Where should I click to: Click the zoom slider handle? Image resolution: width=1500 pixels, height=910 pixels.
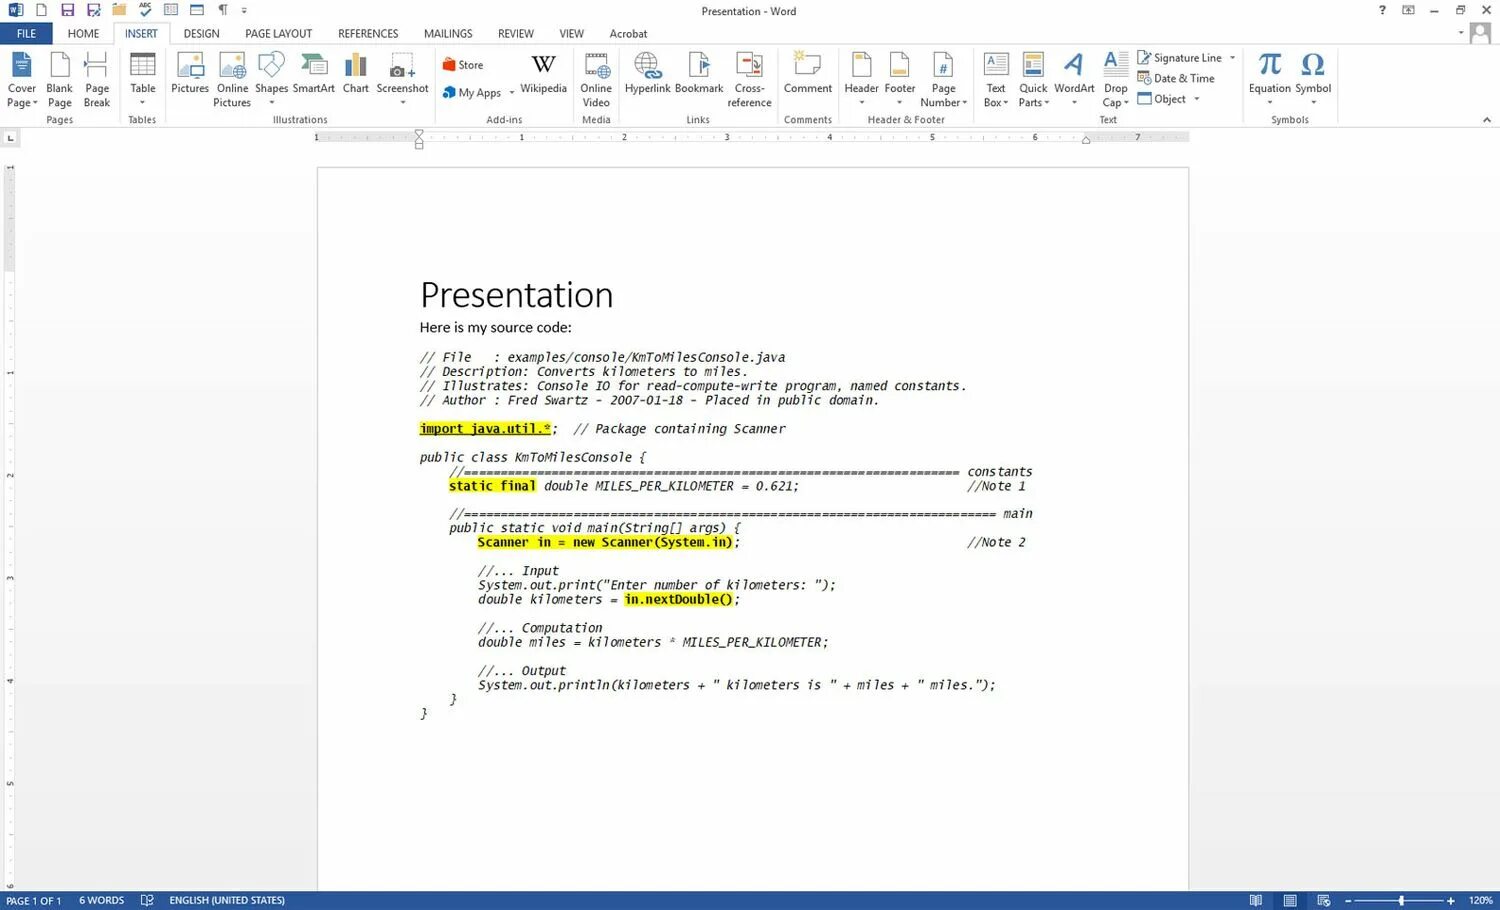[1401, 901]
